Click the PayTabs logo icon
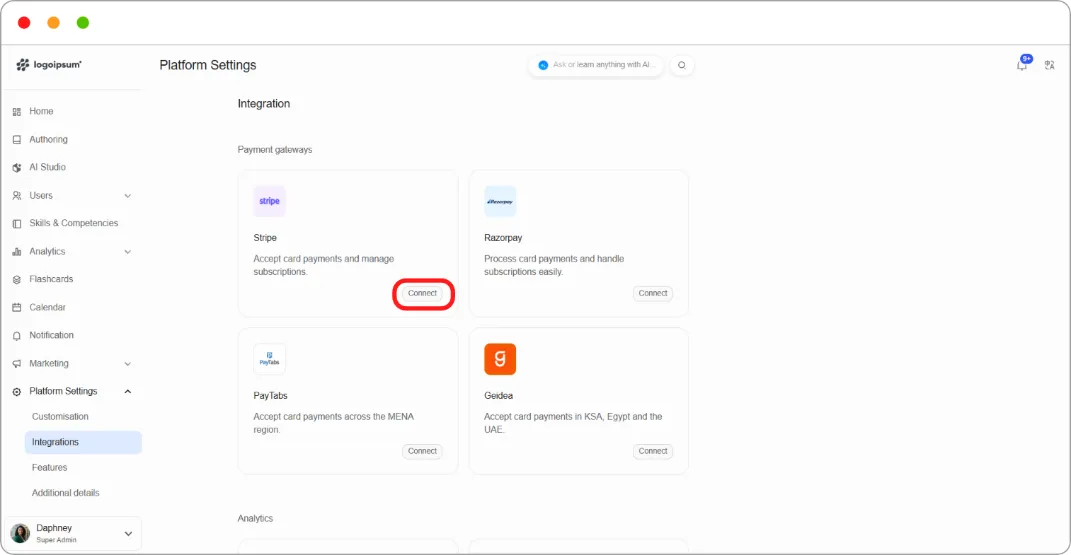The image size is (1071, 555). [269, 358]
